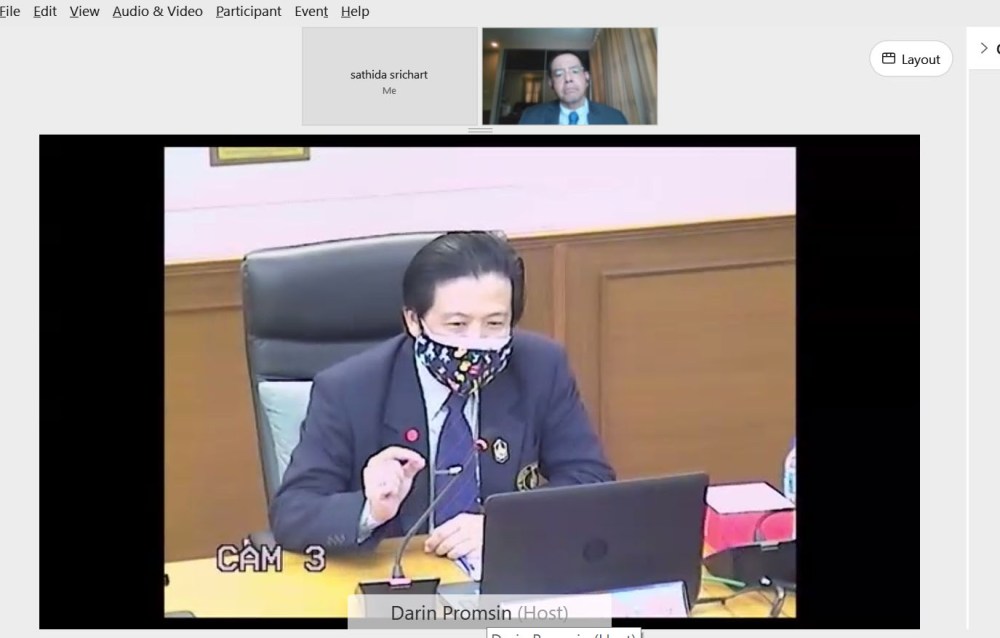This screenshot has height=638, width=1000.
Task: Click the black letterbox left of video
Action: (100, 380)
